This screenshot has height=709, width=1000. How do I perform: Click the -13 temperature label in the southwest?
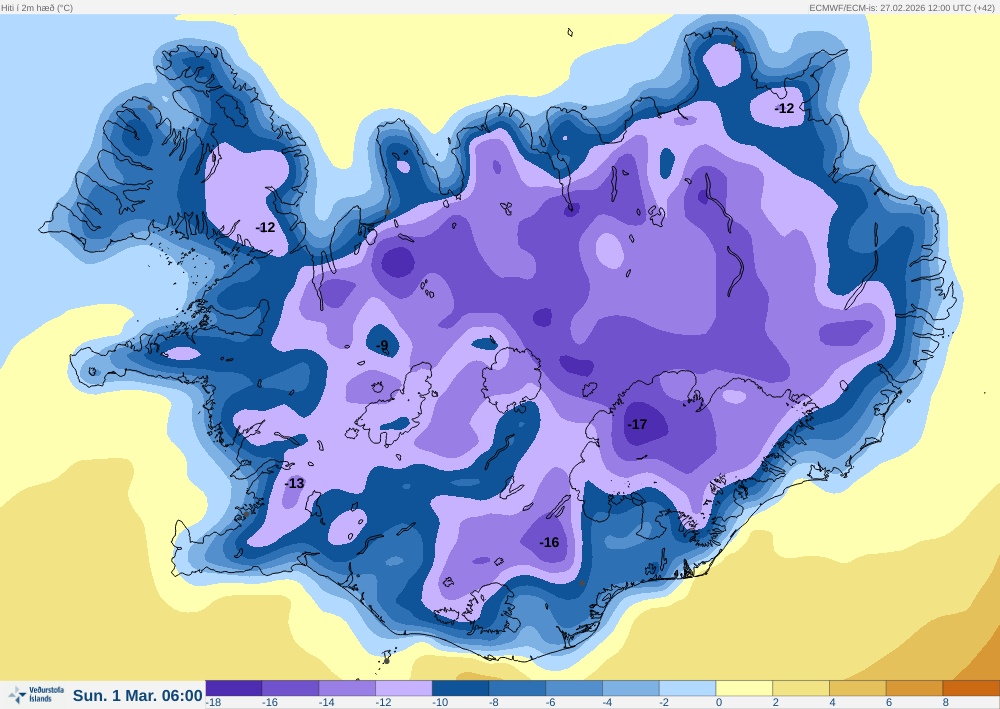pyautogui.click(x=294, y=483)
